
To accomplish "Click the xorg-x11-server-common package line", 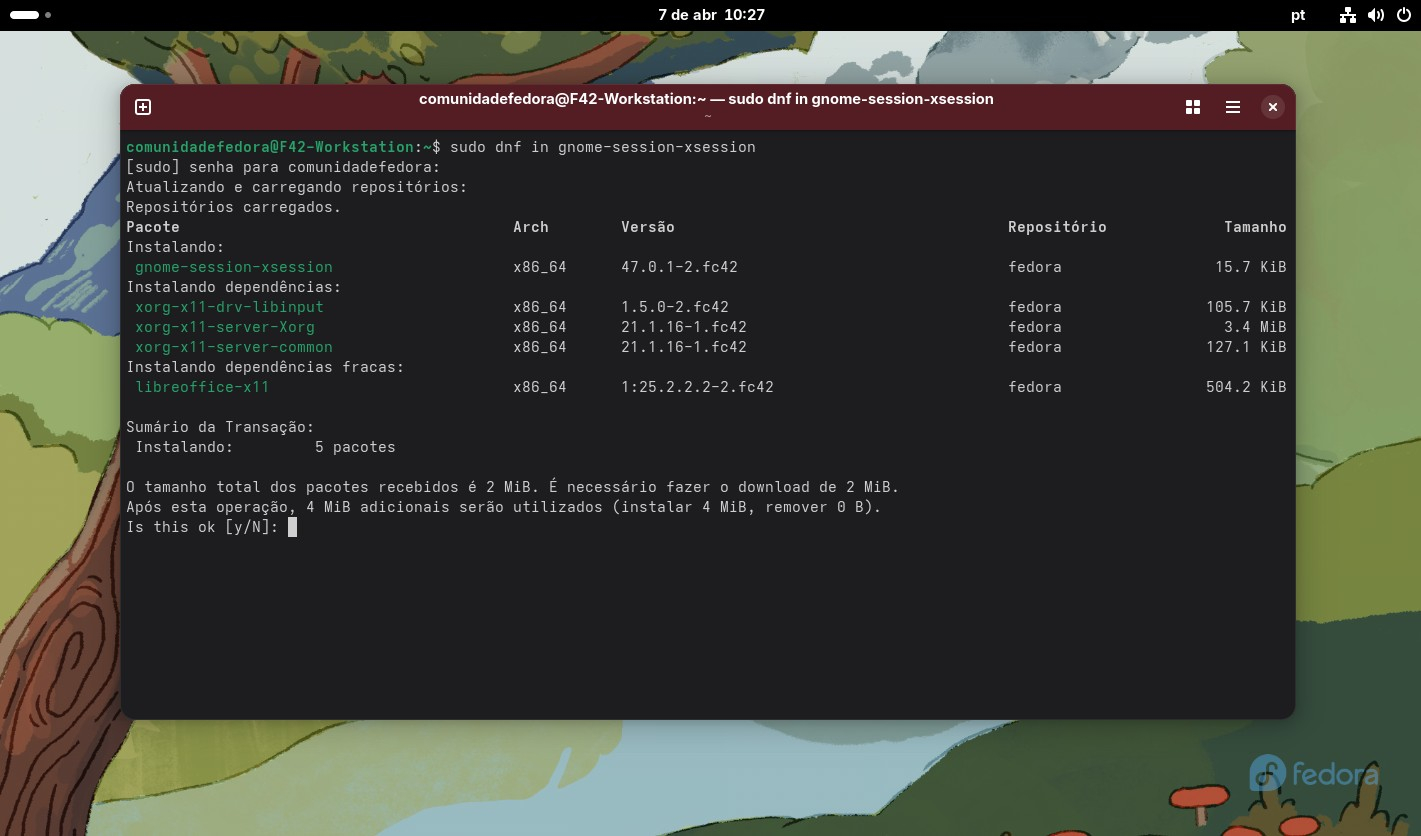I will tap(234, 347).
